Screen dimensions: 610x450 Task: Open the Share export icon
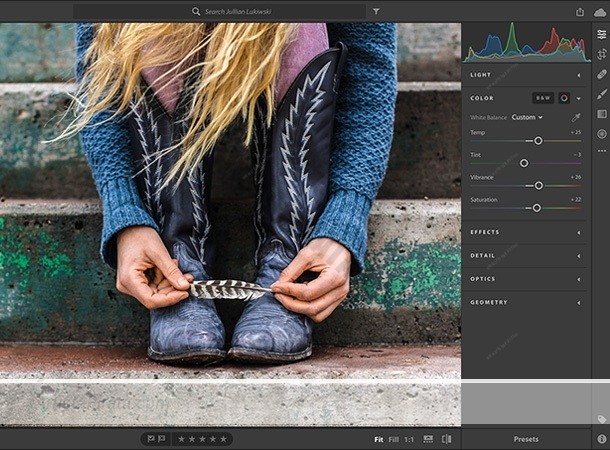tap(580, 11)
